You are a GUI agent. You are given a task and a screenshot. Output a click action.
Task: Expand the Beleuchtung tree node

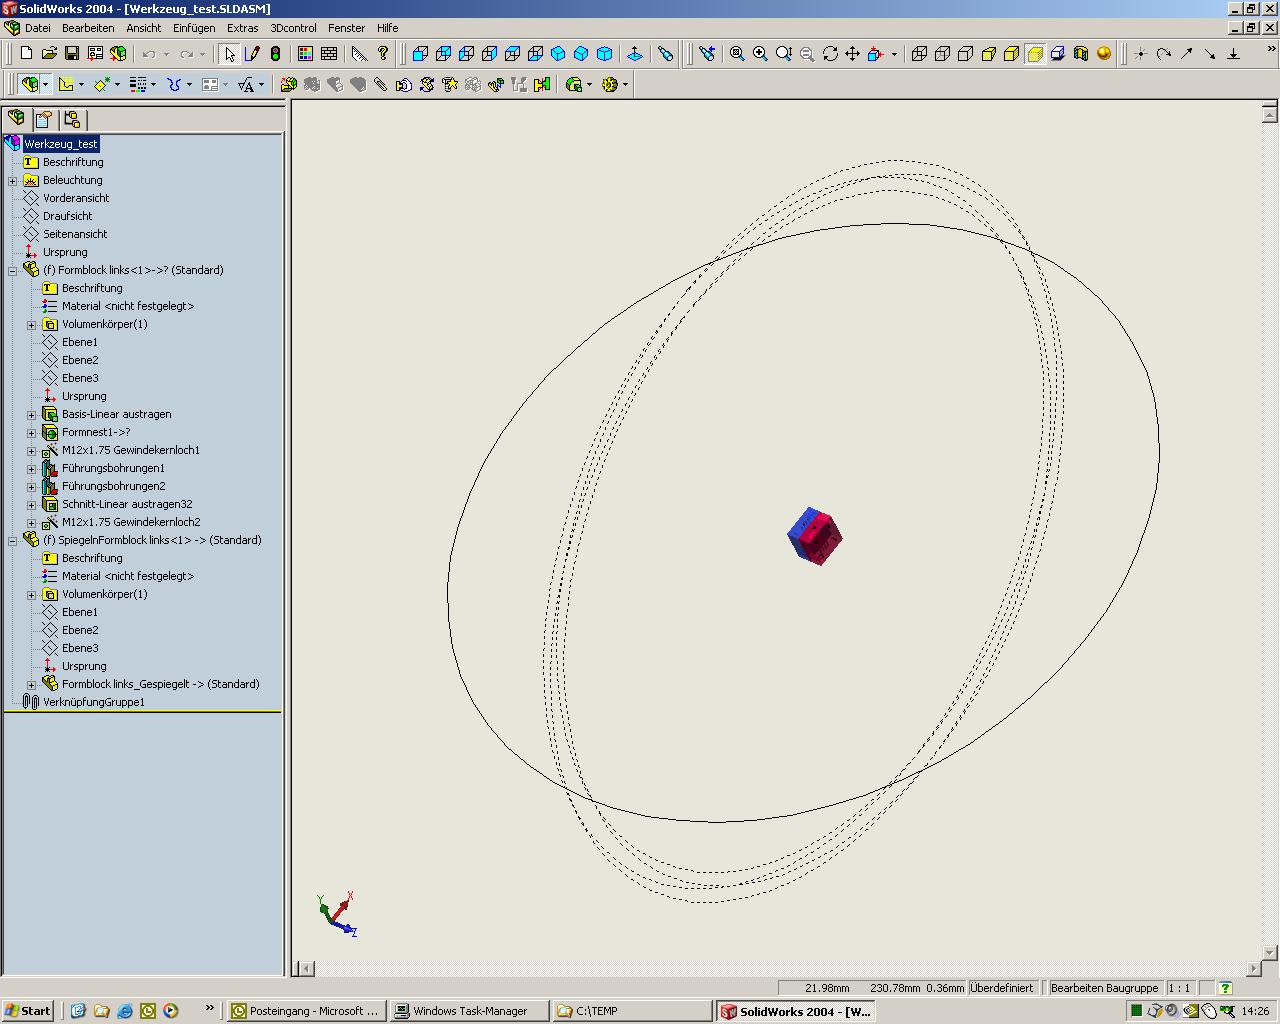(12, 181)
